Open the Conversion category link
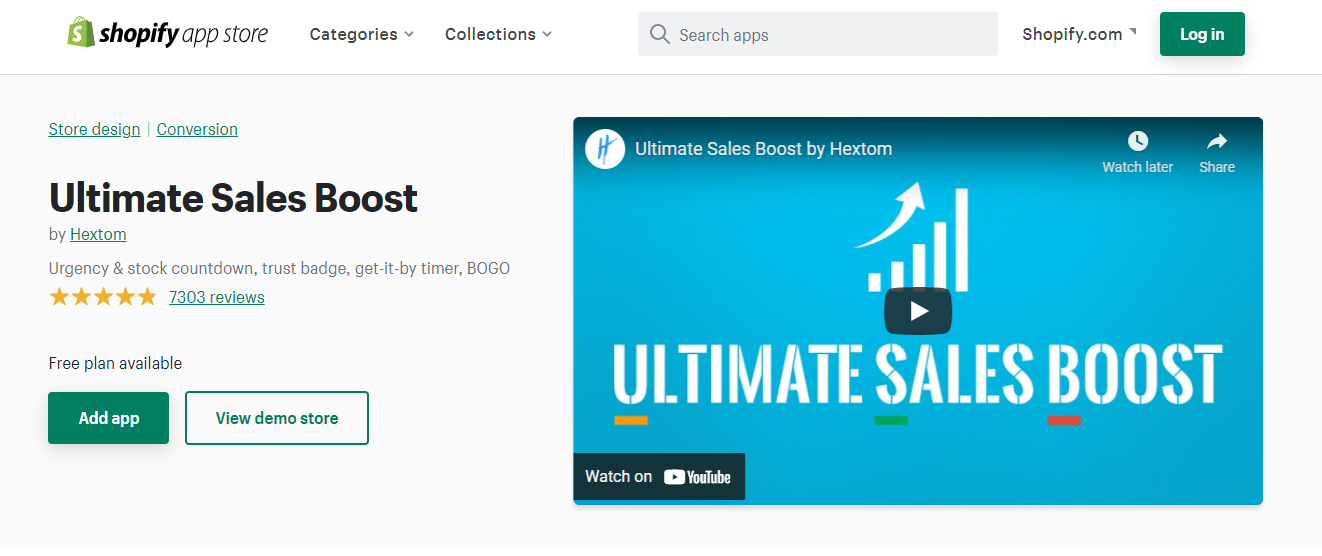Viewport: 1322px width, 556px height. click(x=197, y=129)
